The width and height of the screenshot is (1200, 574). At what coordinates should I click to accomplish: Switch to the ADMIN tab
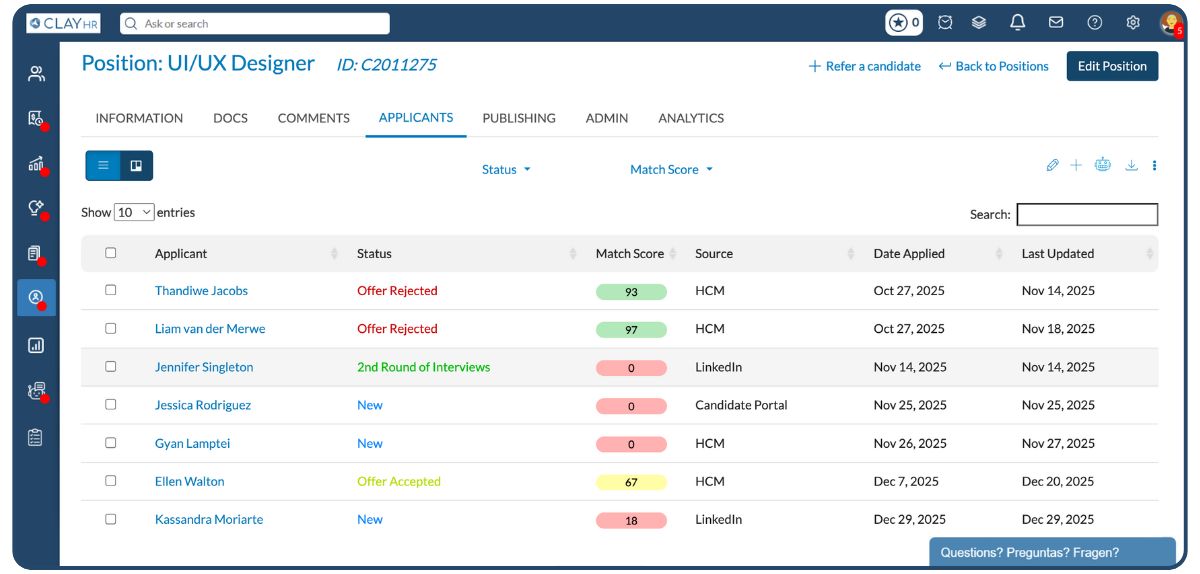pos(607,118)
